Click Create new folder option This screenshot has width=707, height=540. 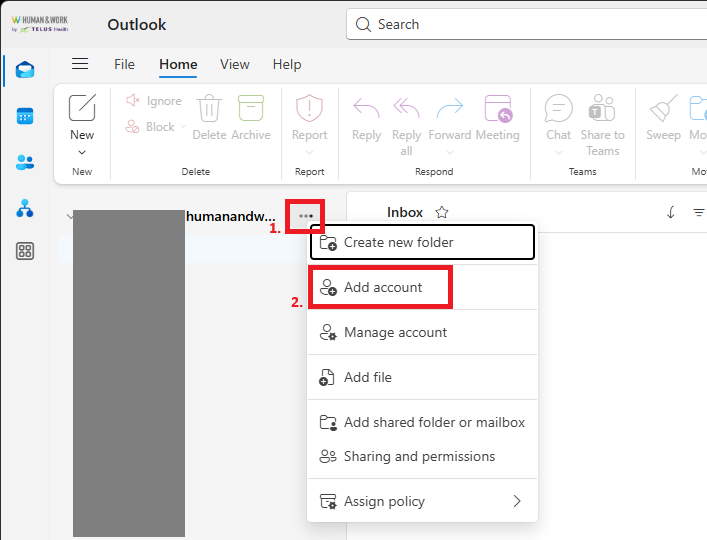422,242
